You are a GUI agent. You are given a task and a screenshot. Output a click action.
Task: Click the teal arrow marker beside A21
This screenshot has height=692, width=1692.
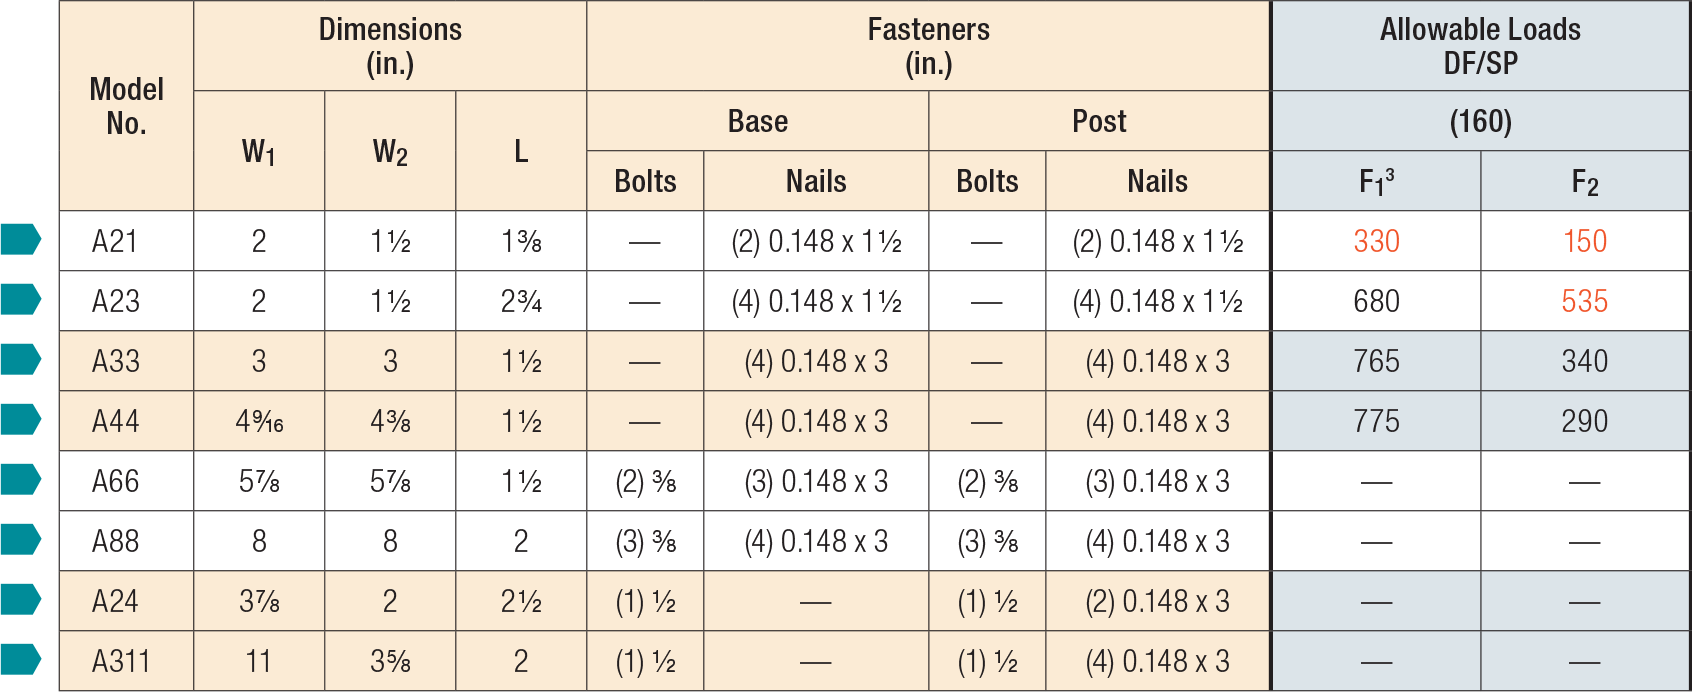pyautogui.click(x=20, y=240)
